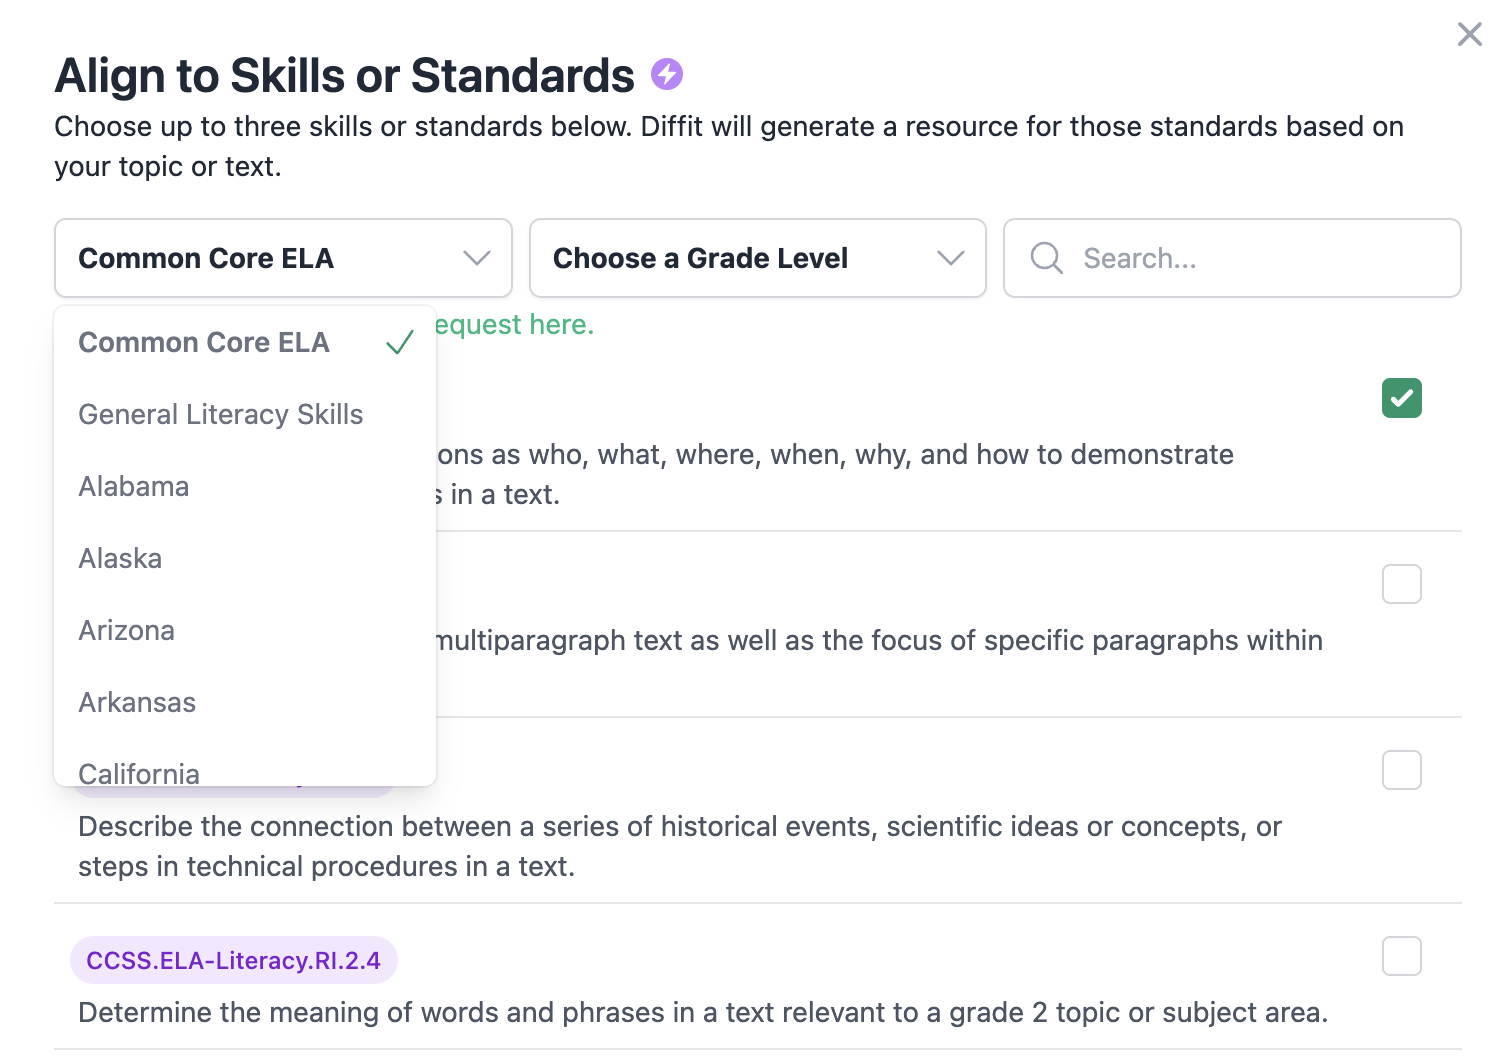1512x1062 pixels.
Task: Click the purple lightning bolt badge icon
Action: pos(667,74)
